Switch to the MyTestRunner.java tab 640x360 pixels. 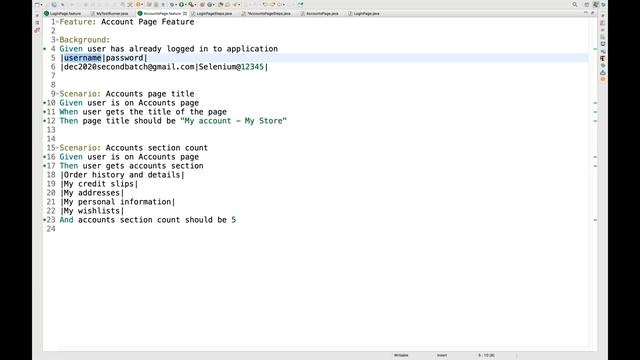click(109, 13)
